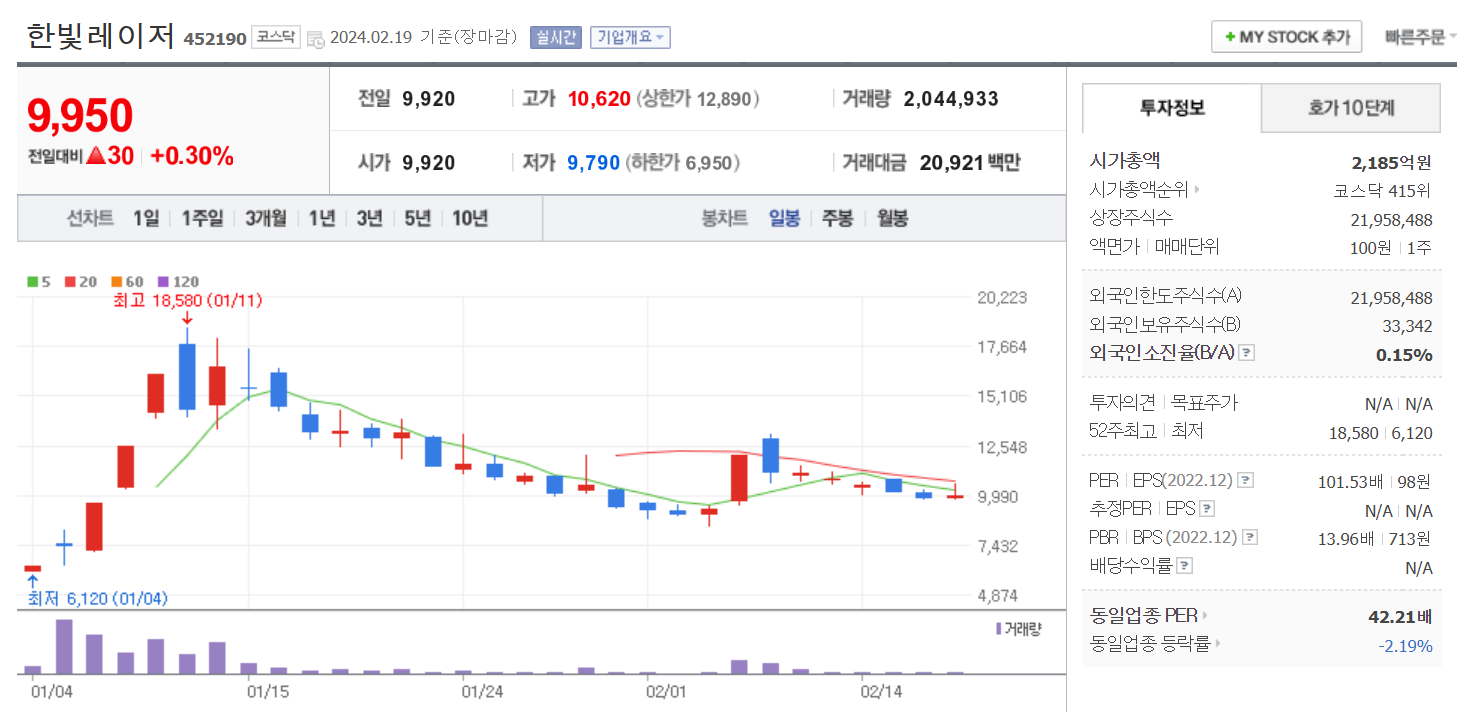Click the +0.30% change rate
The height and width of the screenshot is (712, 1474).
(193, 156)
